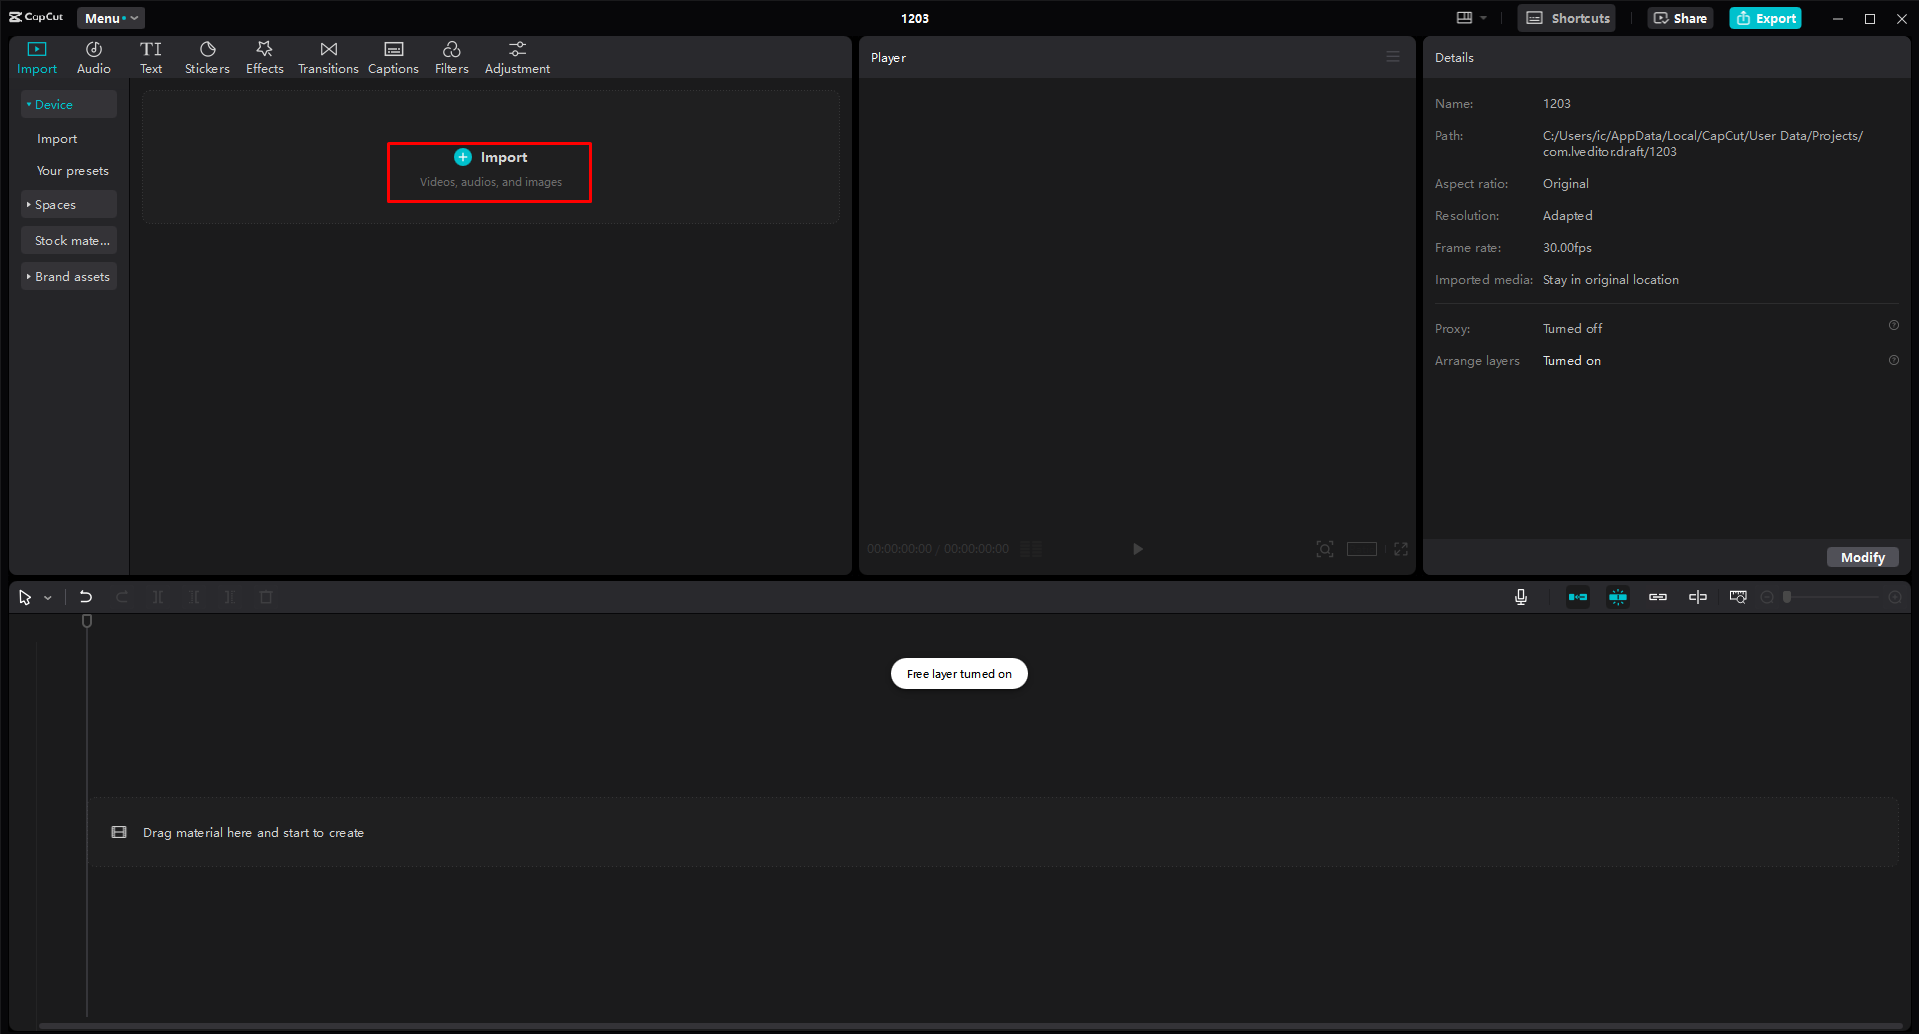Viewport: 1919px width, 1034px height.
Task: Open the Import media tab
Action: coord(37,58)
